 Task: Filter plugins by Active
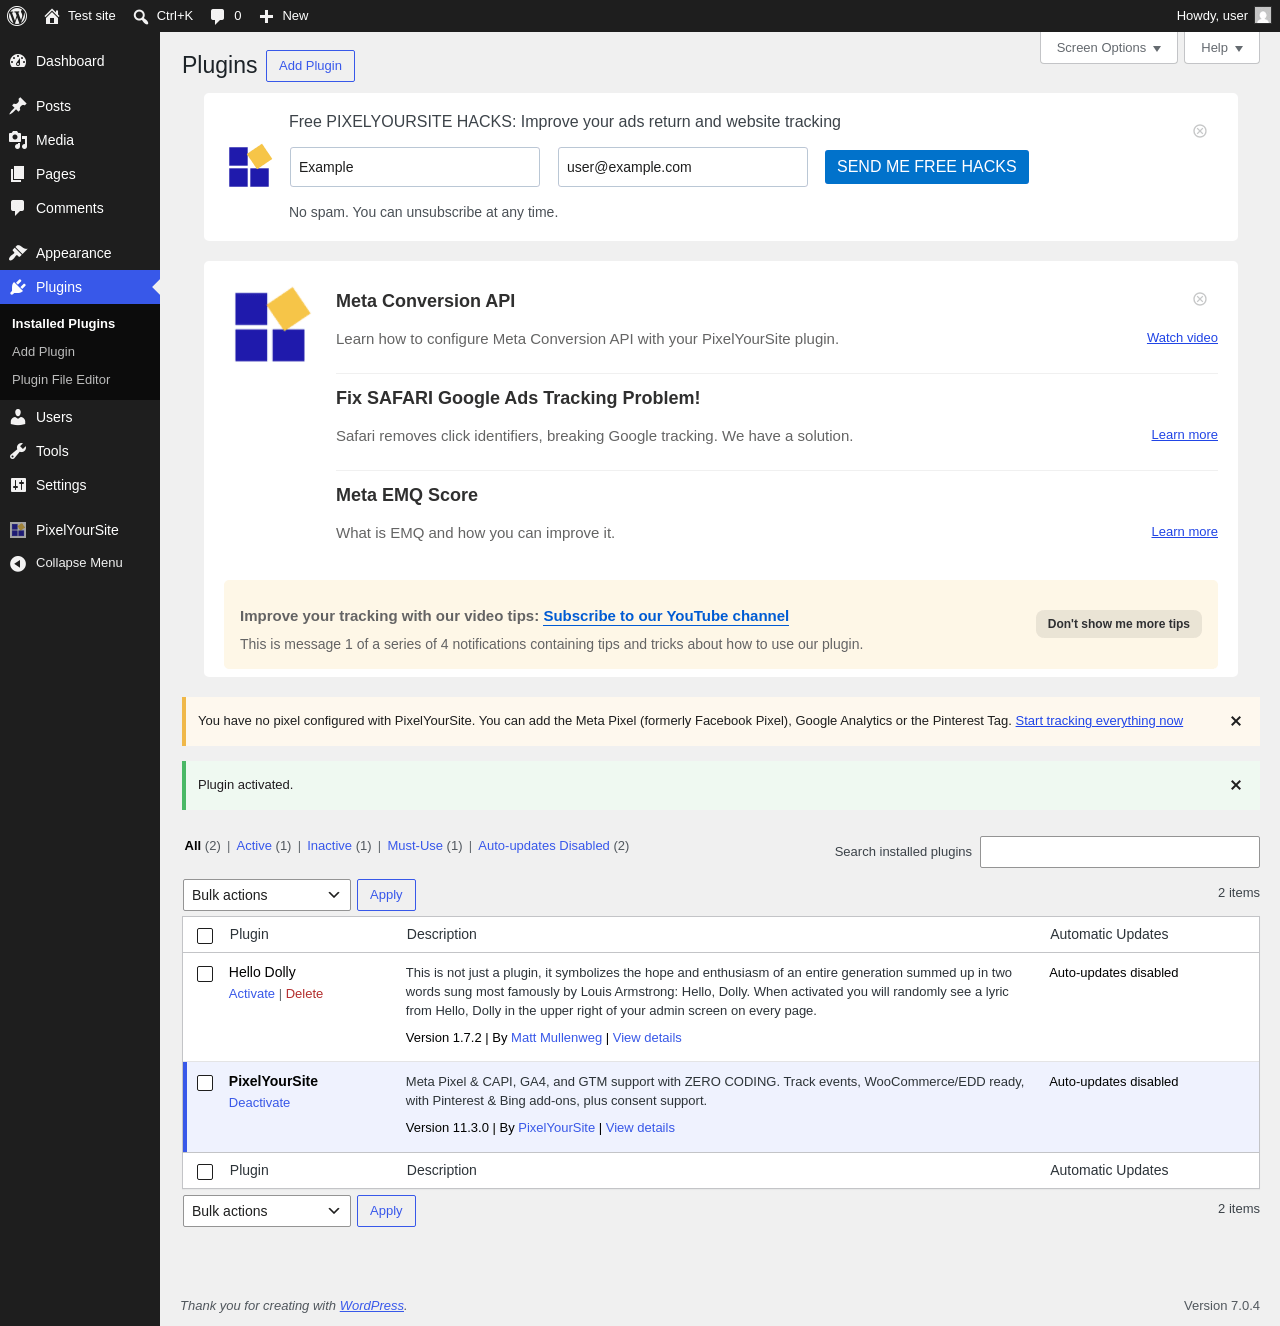[254, 846]
